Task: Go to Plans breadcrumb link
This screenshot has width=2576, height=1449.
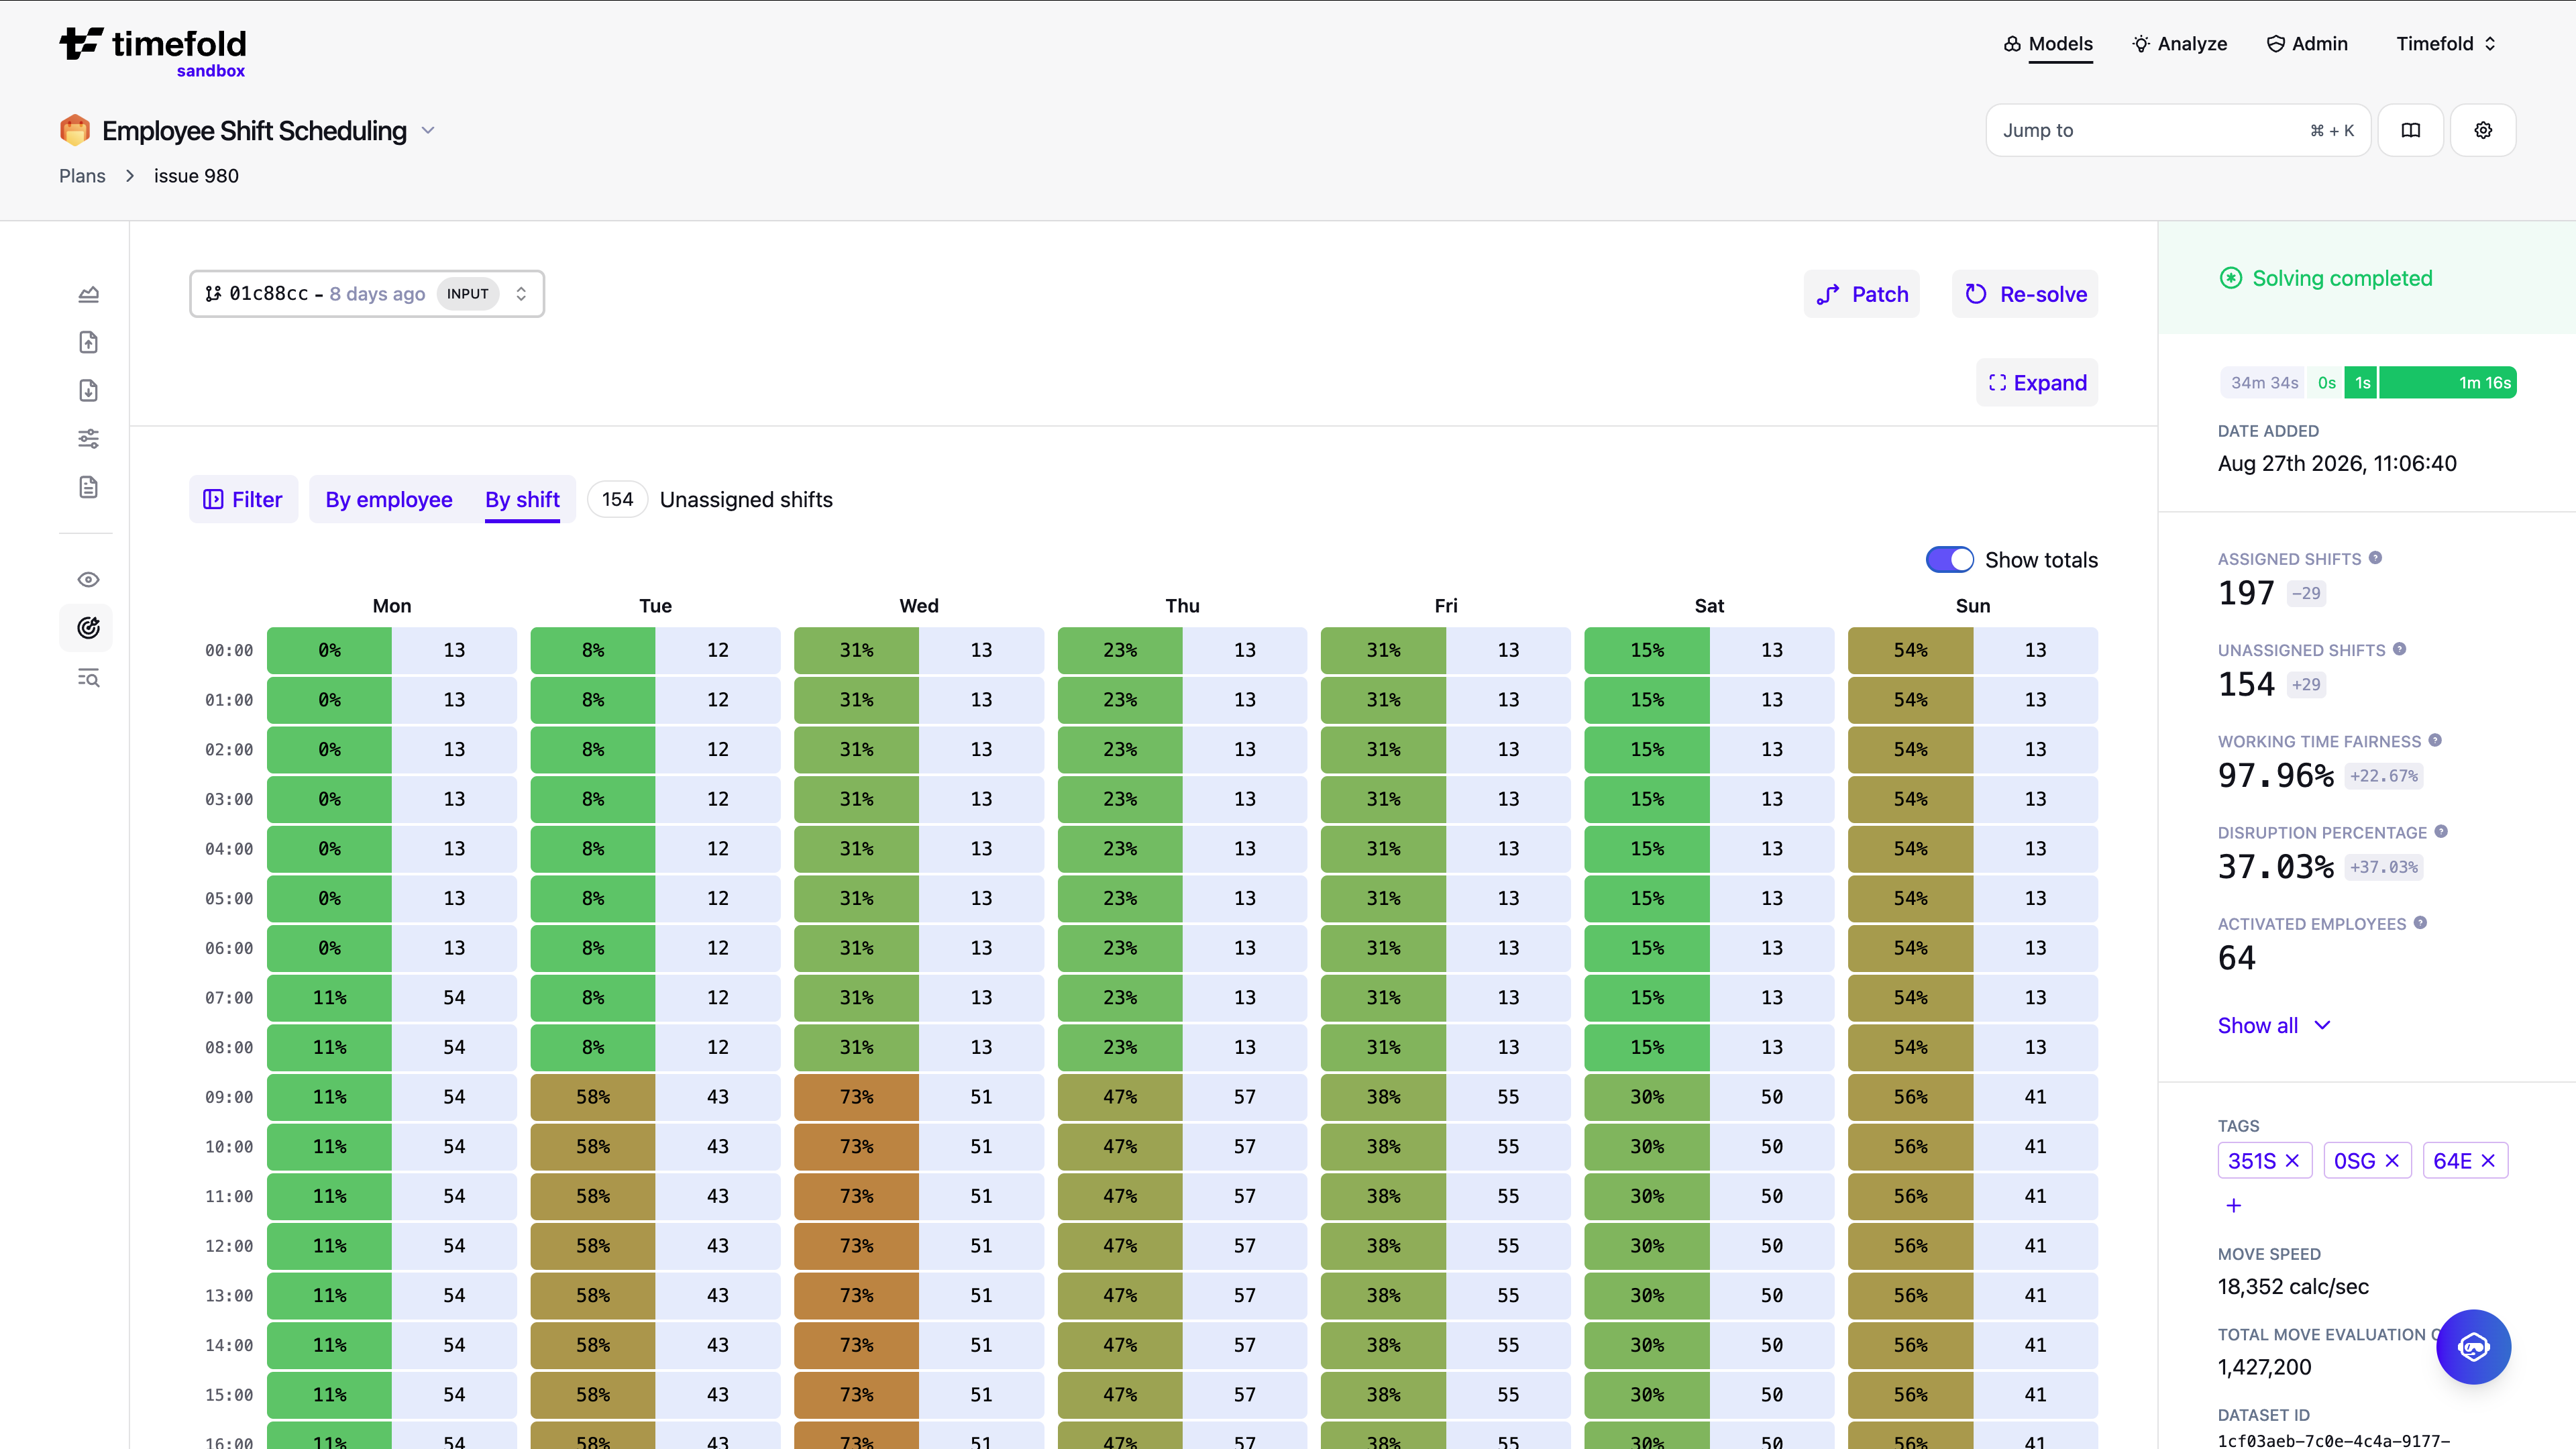Action: pos(82,176)
